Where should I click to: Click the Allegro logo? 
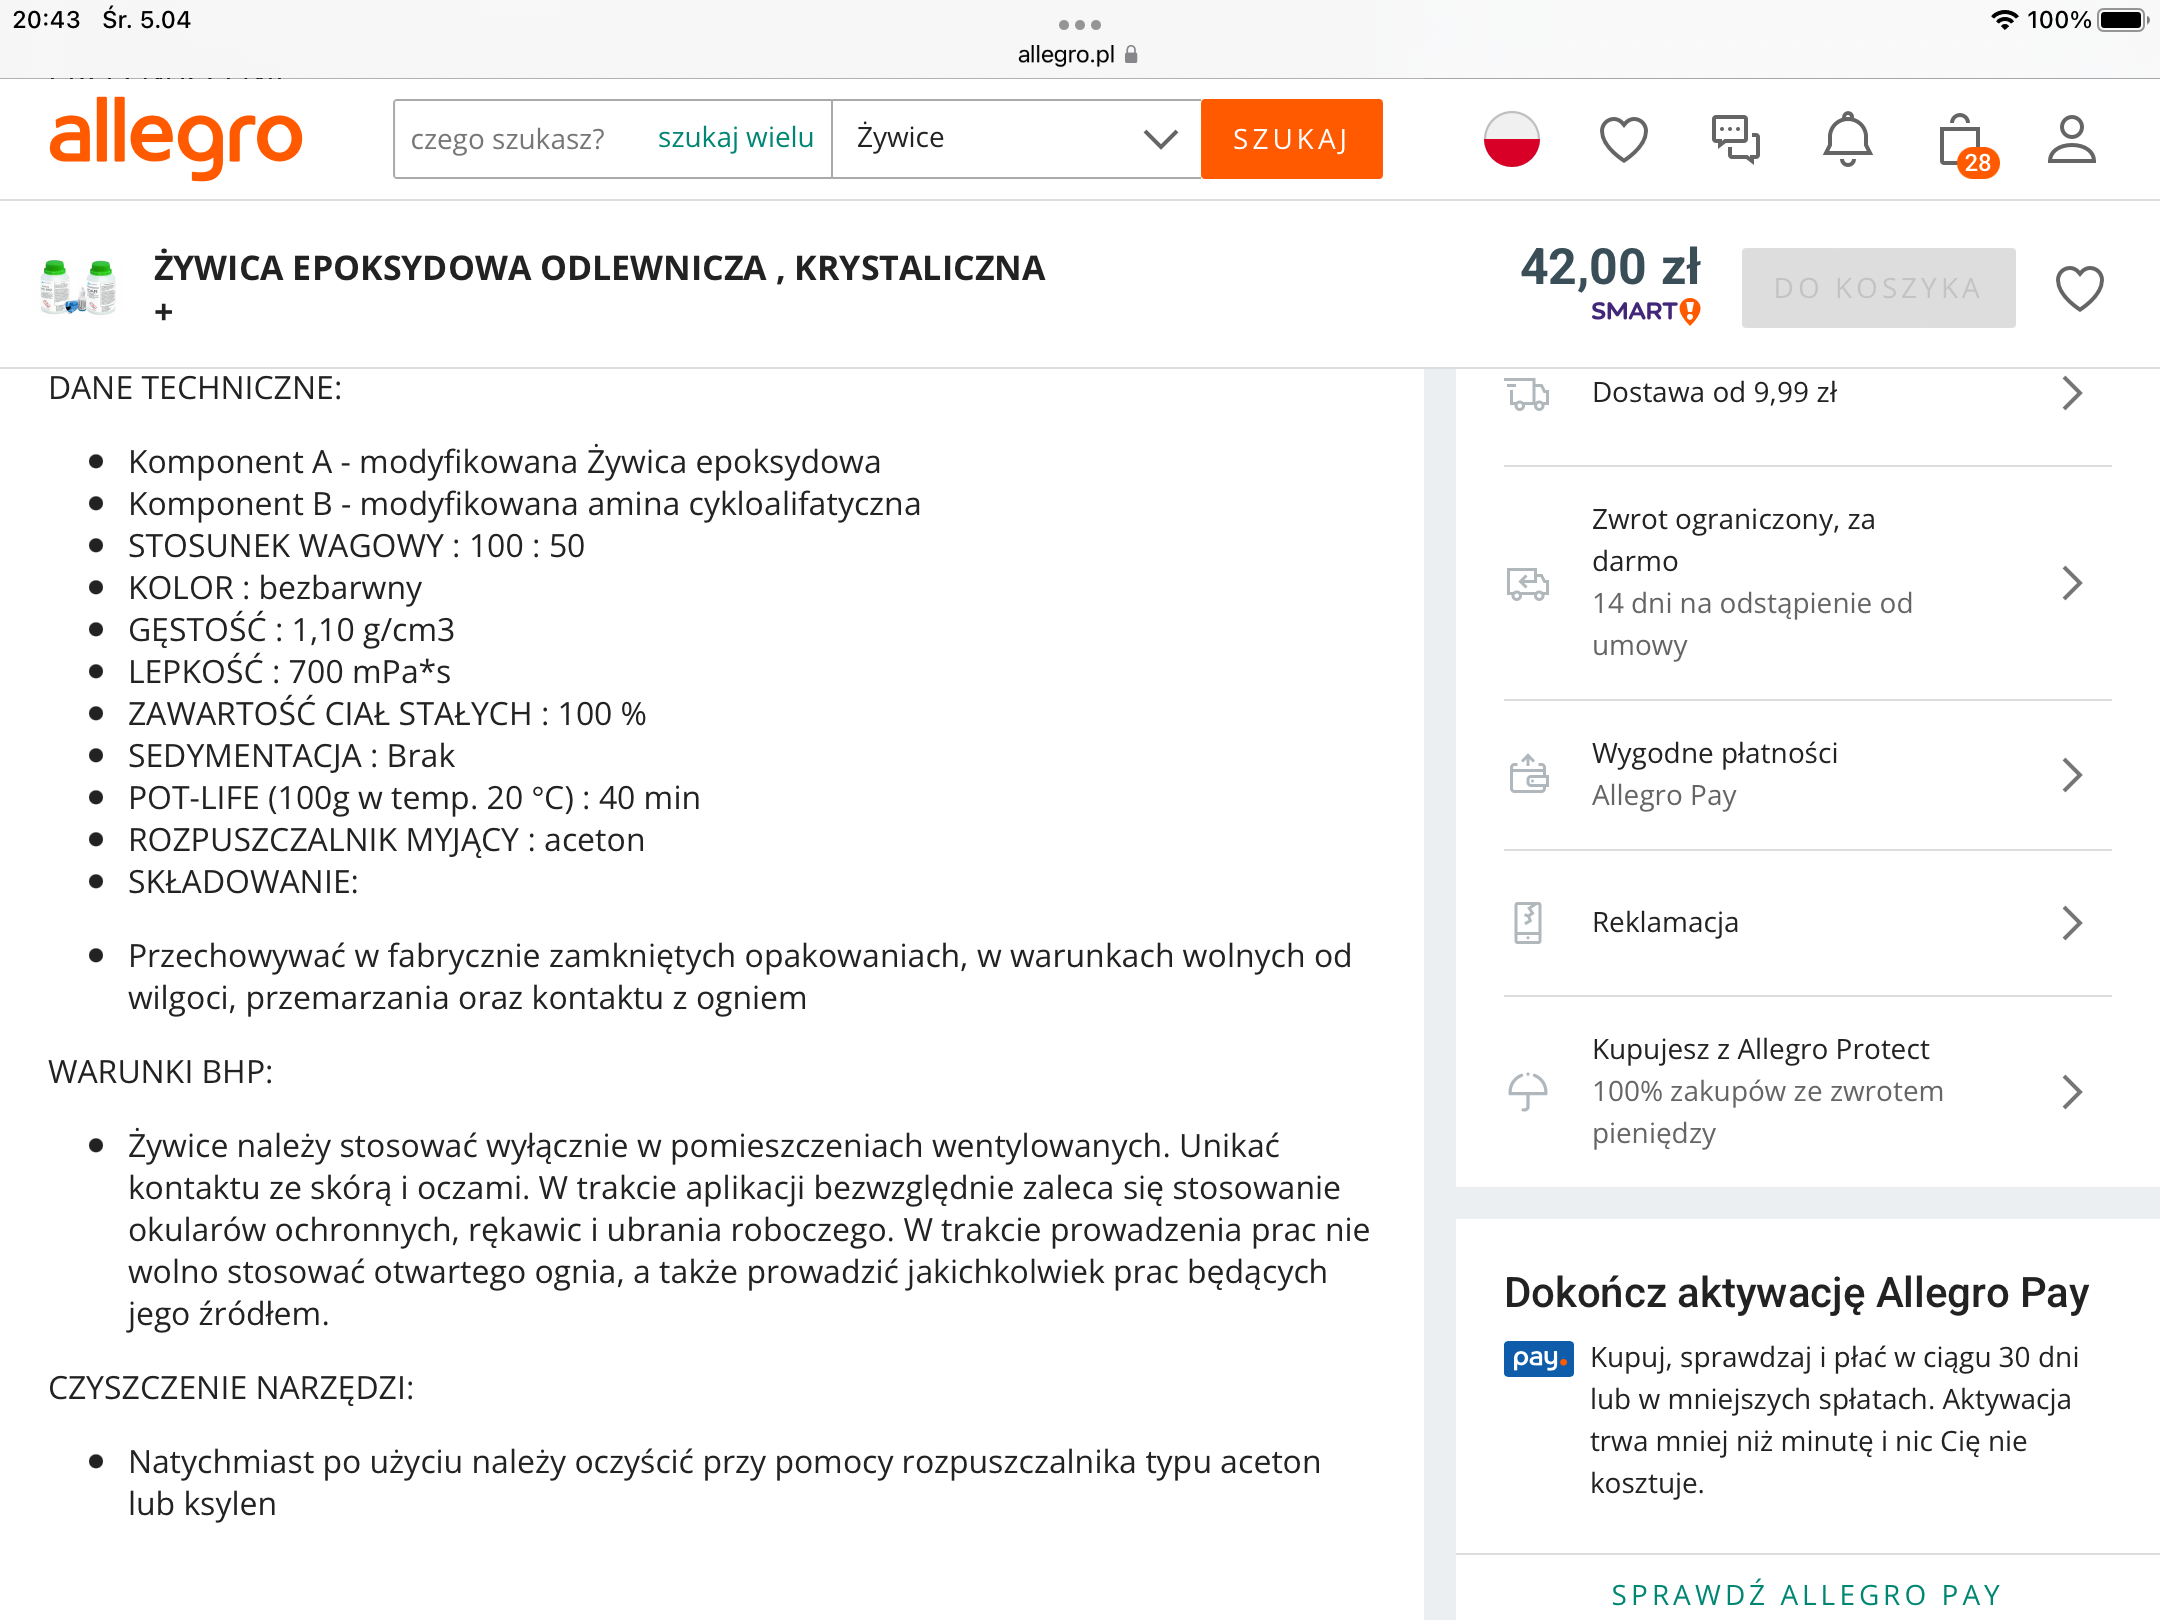click(x=176, y=137)
